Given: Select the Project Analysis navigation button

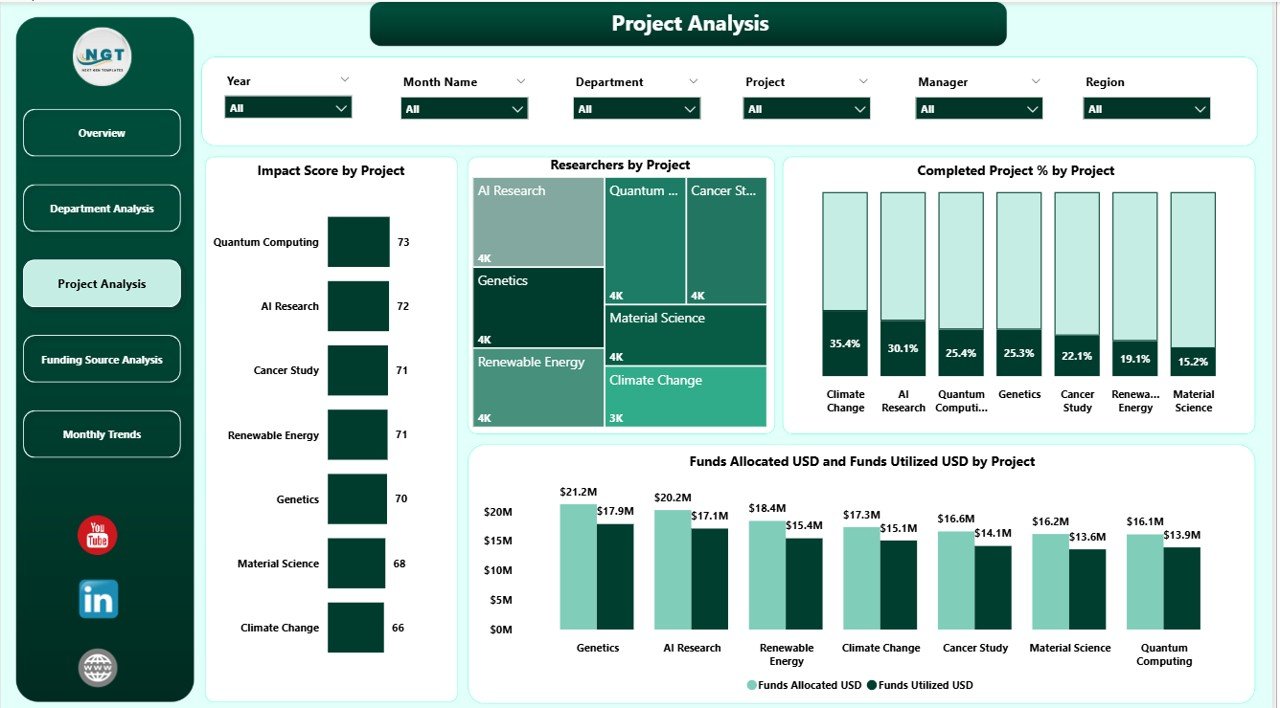Looking at the screenshot, I should [101, 283].
